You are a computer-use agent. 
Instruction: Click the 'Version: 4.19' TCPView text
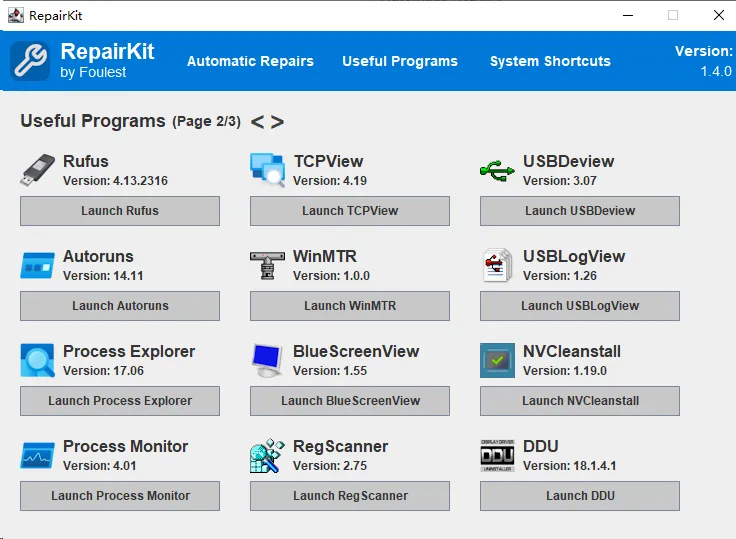coord(330,181)
